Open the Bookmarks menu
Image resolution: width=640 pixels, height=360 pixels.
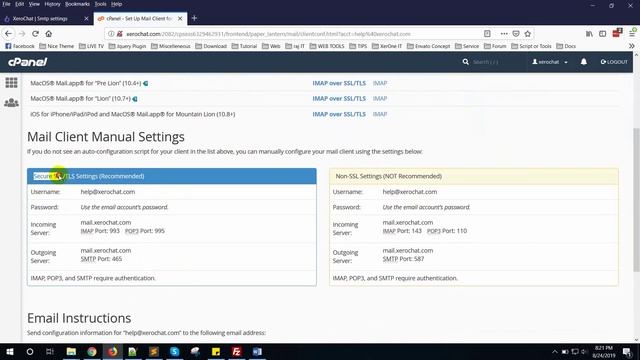[x=77, y=4]
